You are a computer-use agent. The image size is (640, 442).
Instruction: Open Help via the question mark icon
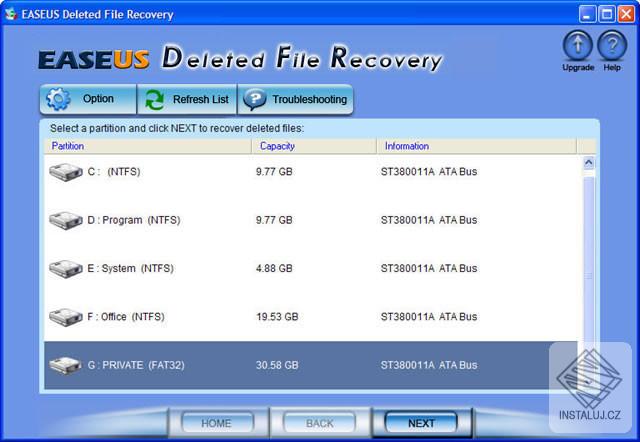click(612, 46)
